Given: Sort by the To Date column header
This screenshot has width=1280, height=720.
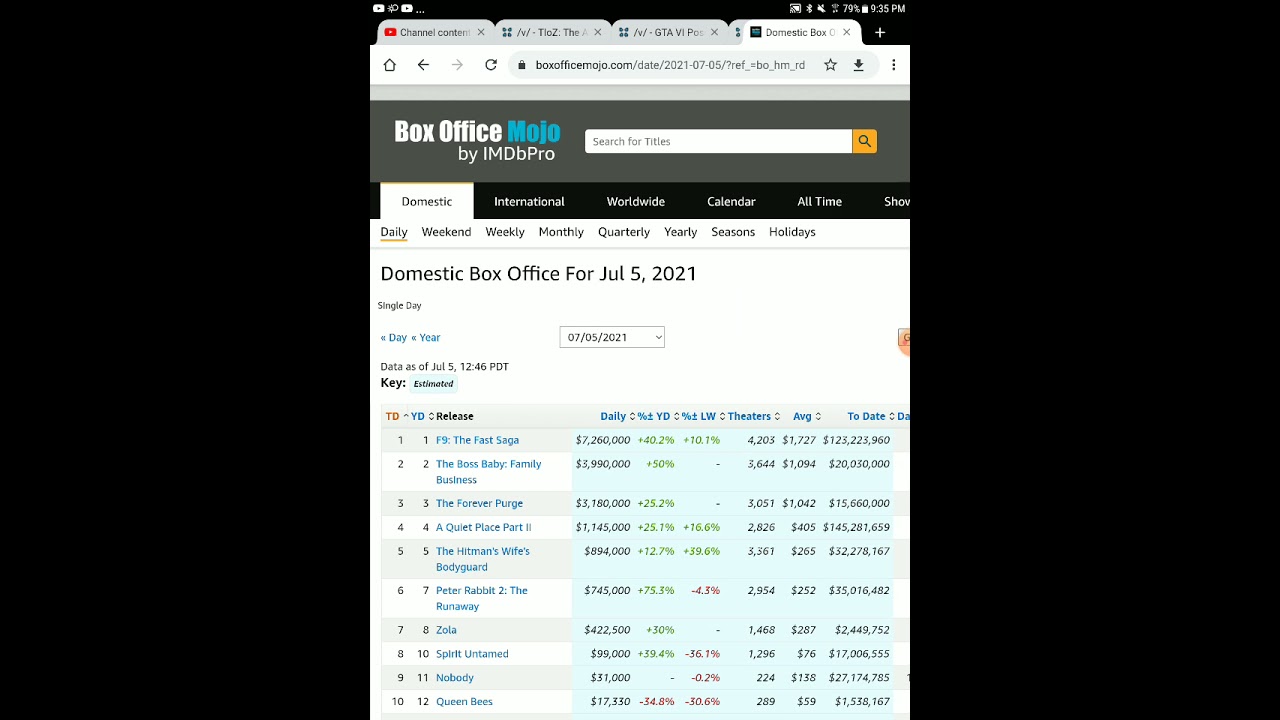Looking at the screenshot, I should (871, 416).
